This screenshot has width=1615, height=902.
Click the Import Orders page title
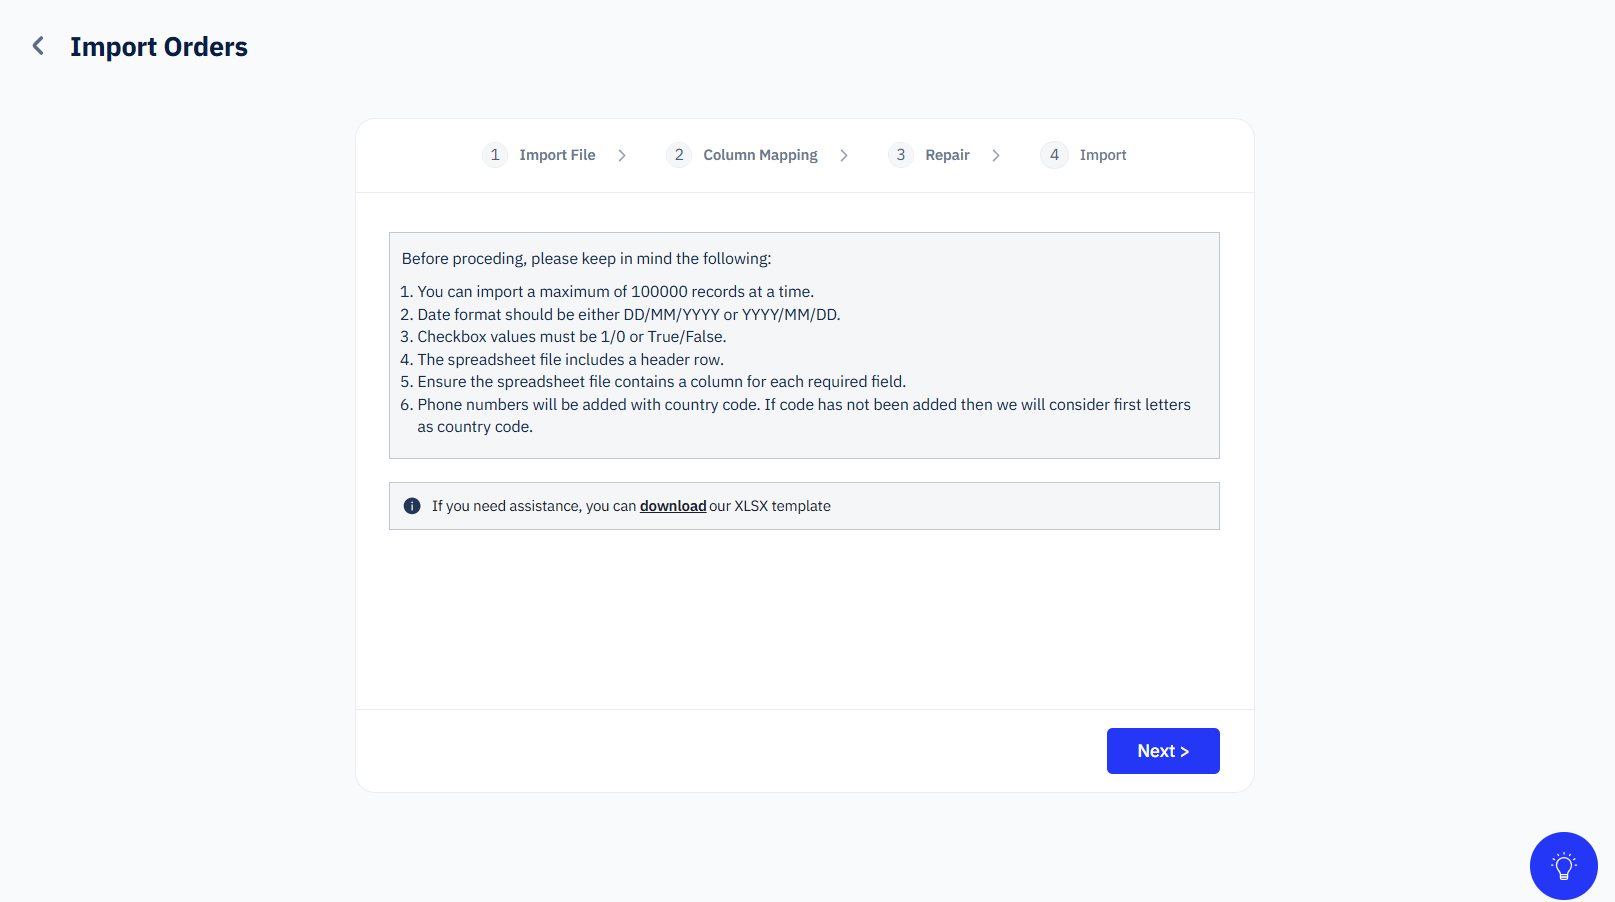pyautogui.click(x=159, y=47)
